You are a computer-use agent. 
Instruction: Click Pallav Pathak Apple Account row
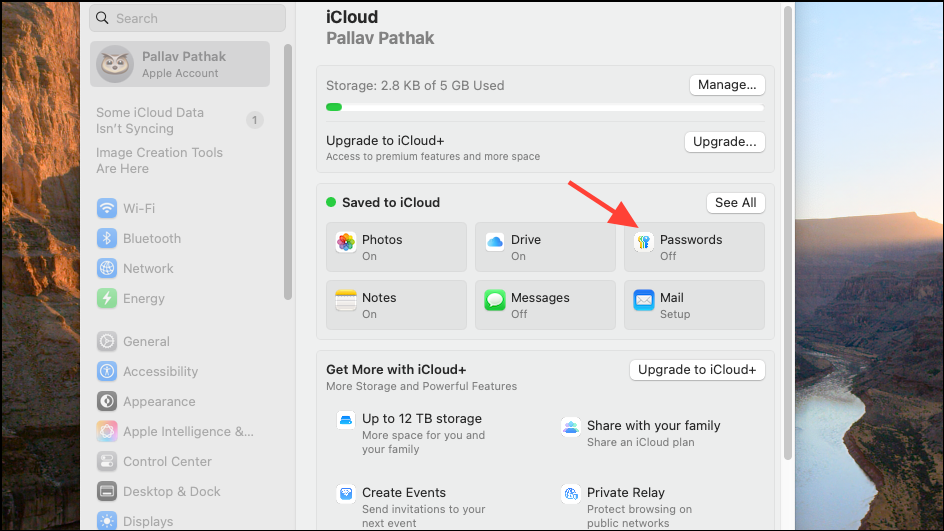[x=180, y=64]
